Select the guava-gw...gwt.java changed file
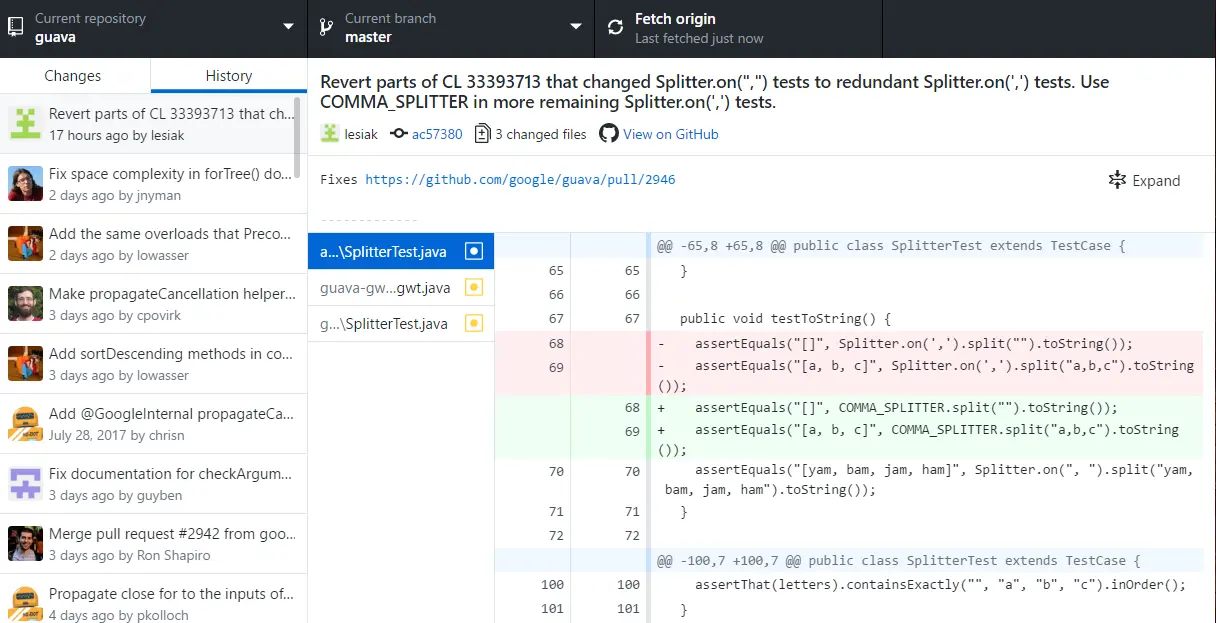This screenshot has height=623, width=1216. pyautogui.click(x=401, y=288)
